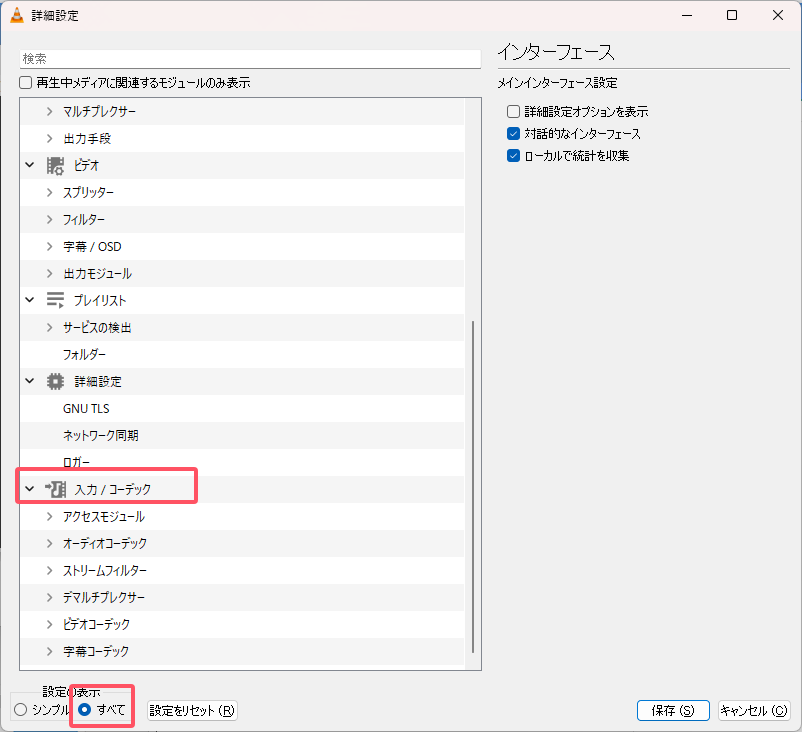The height and width of the screenshot is (732, 802).
Task: Click the 入力 / コーデック category icon
Action: point(60,489)
